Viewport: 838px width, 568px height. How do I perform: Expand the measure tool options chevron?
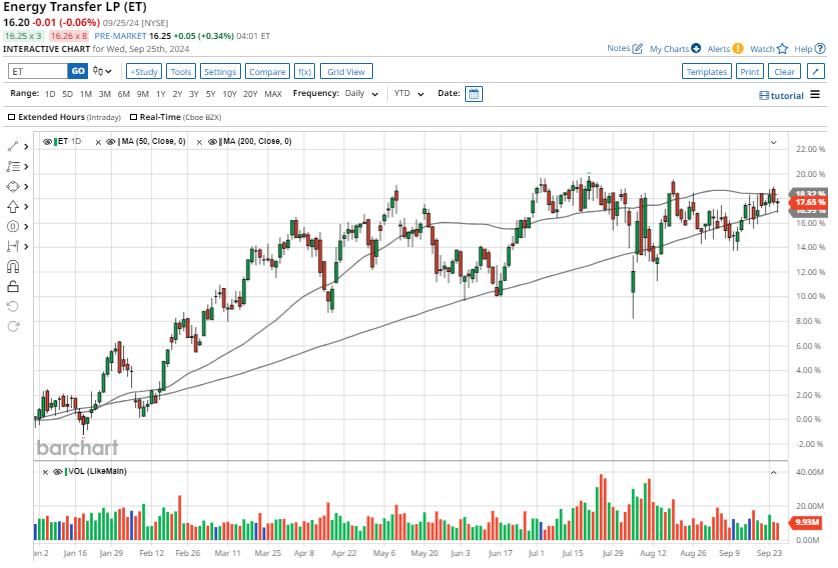click(x=26, y=246)
